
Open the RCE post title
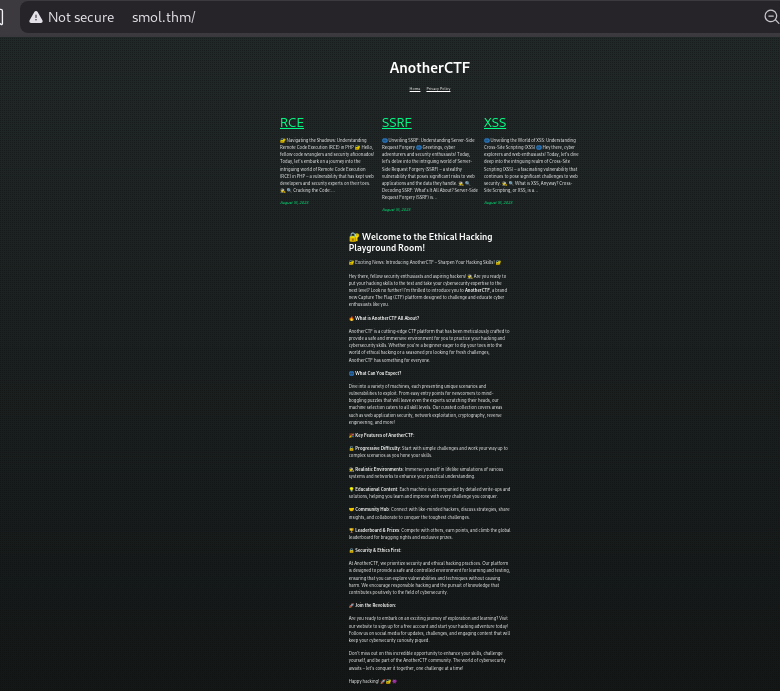click(x=292, y=123)
